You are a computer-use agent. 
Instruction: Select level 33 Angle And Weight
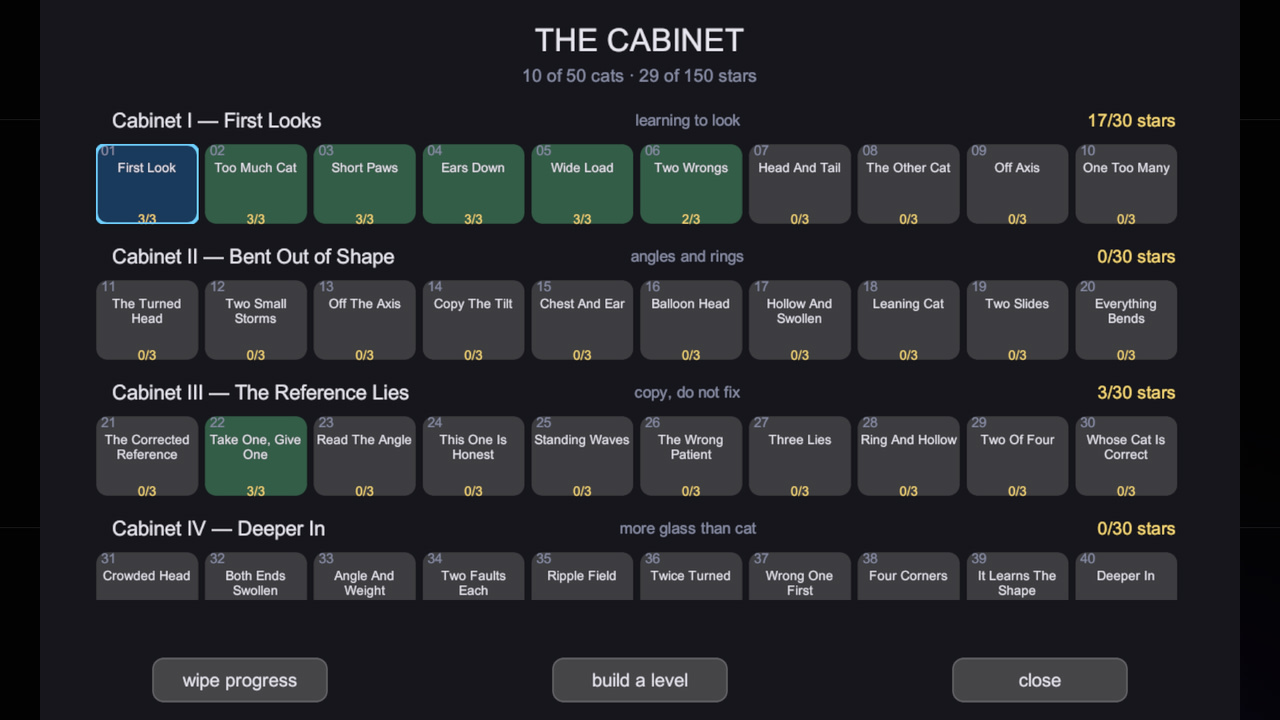365,576
